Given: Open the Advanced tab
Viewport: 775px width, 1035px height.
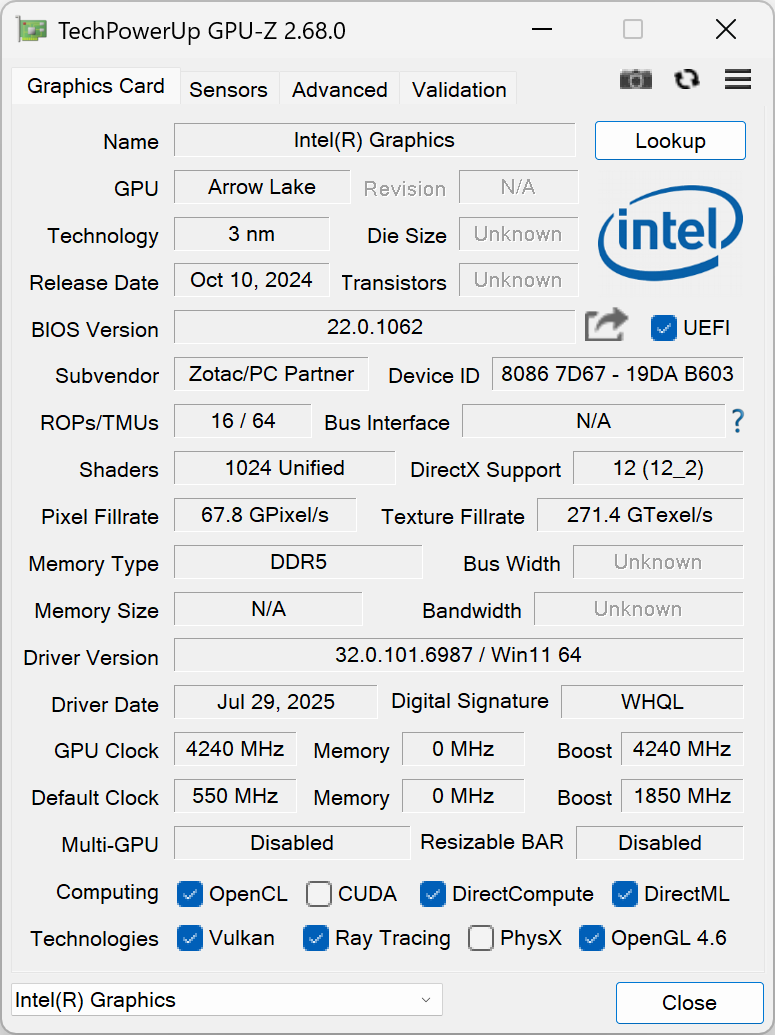Looking at the screenshot, I should pyautogui.click(x=338, y=89).
